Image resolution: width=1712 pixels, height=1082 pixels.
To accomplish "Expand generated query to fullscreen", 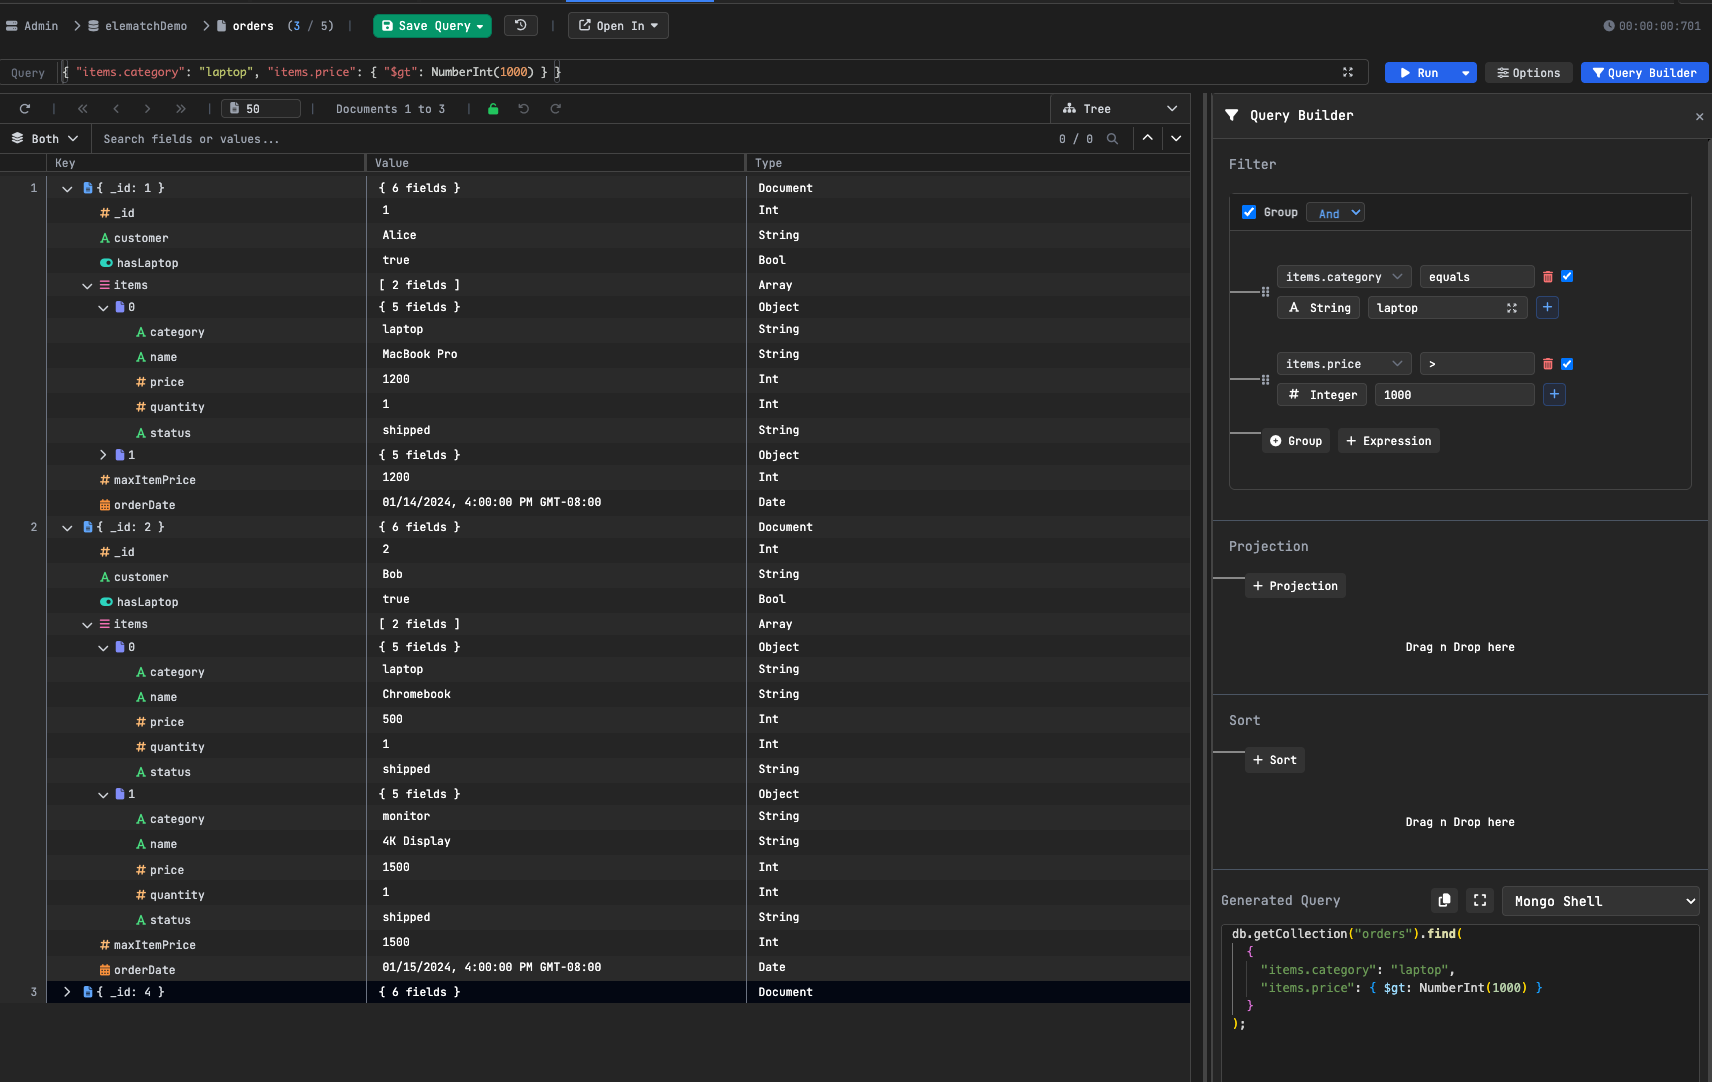I will (x=1480, y=901).
